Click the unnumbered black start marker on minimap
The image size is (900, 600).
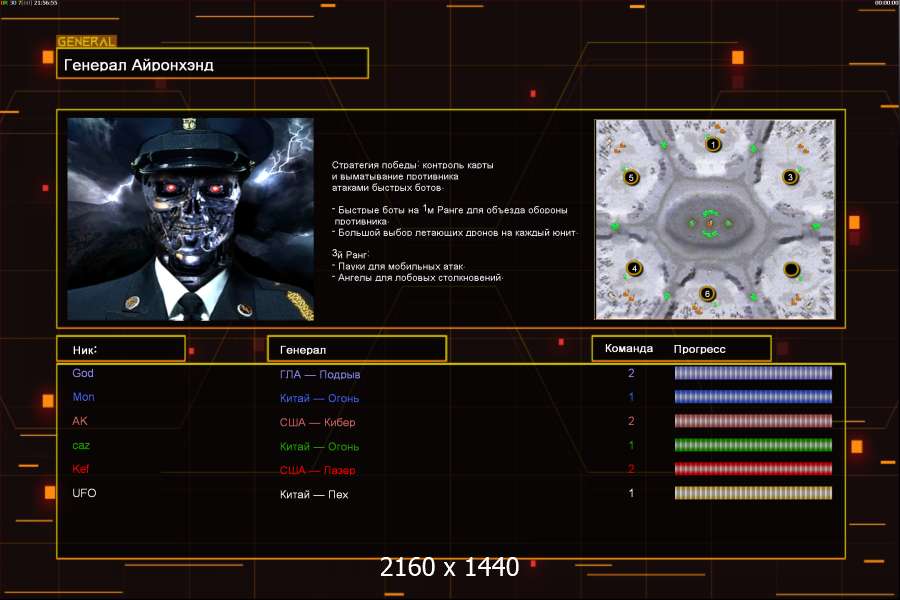792,269
